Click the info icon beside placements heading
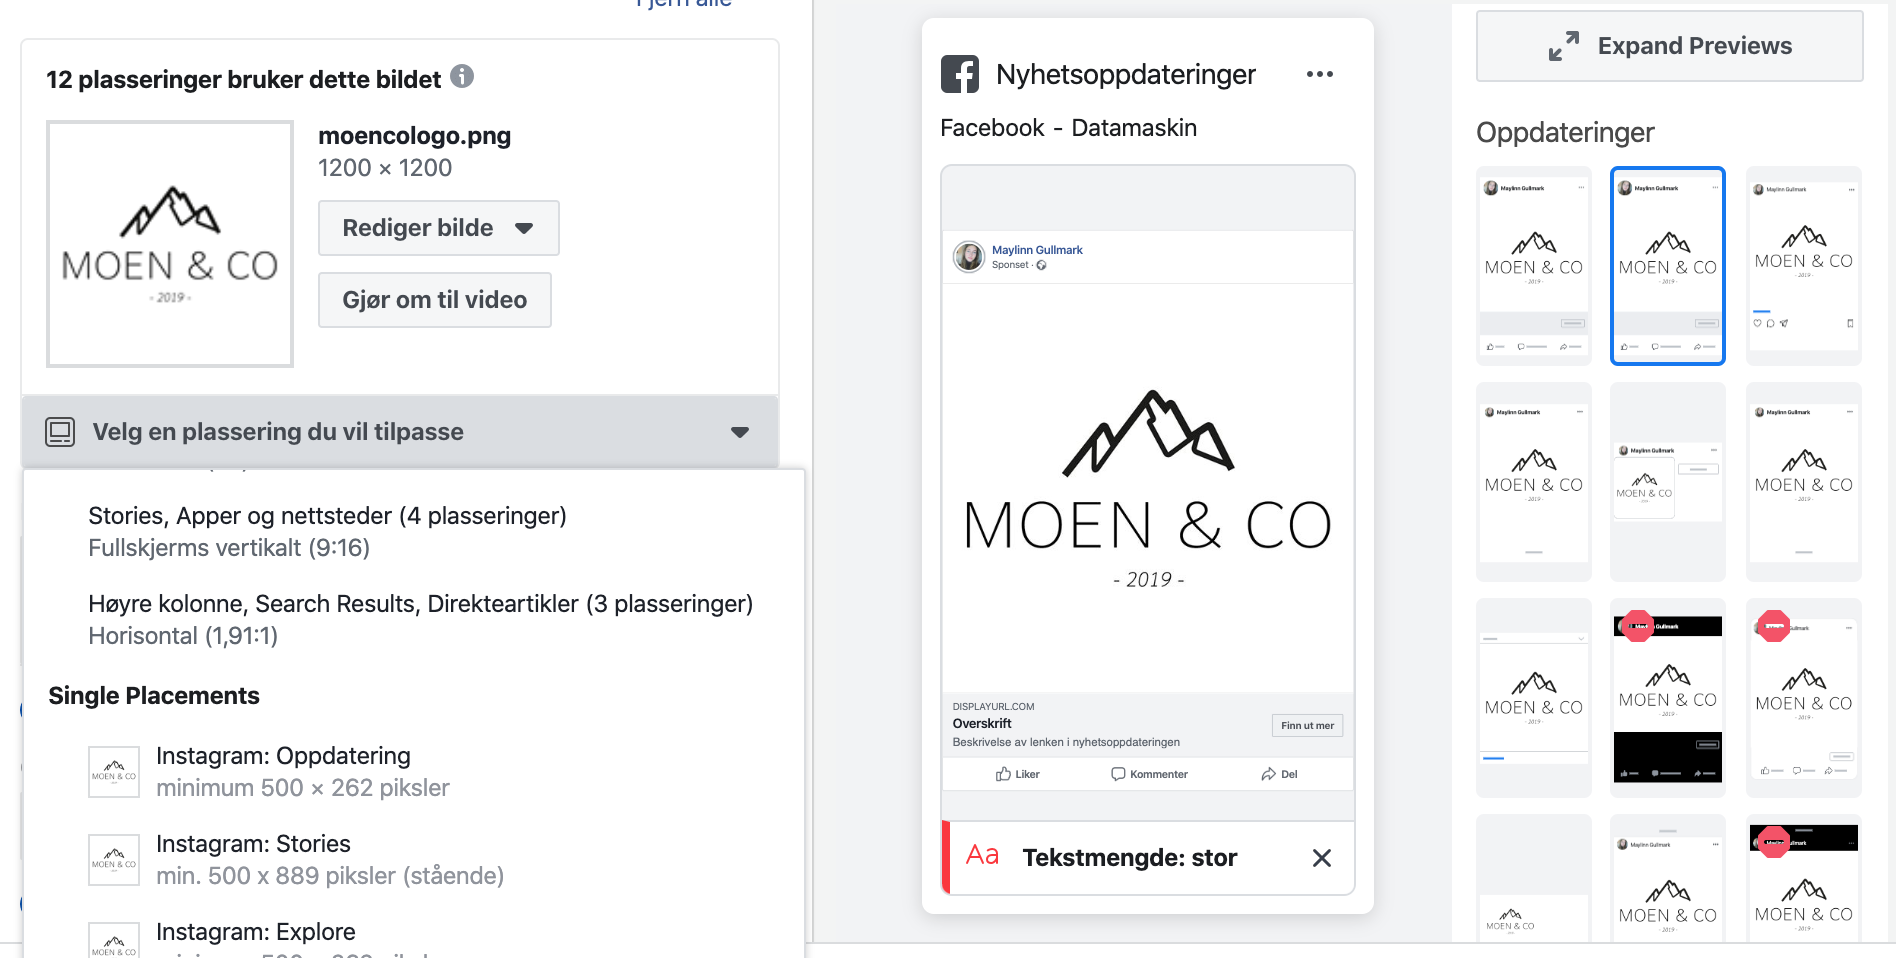Image resolution: width=1896 pixels, height=958 pixels. [x=461, y=76]
